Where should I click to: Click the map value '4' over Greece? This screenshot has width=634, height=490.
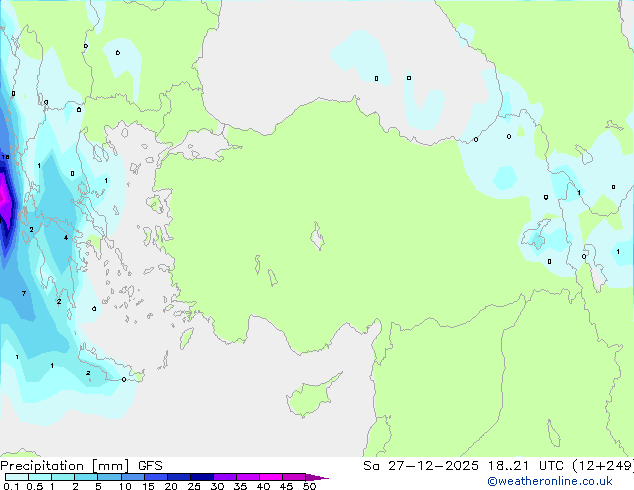[x=66, y=237]
